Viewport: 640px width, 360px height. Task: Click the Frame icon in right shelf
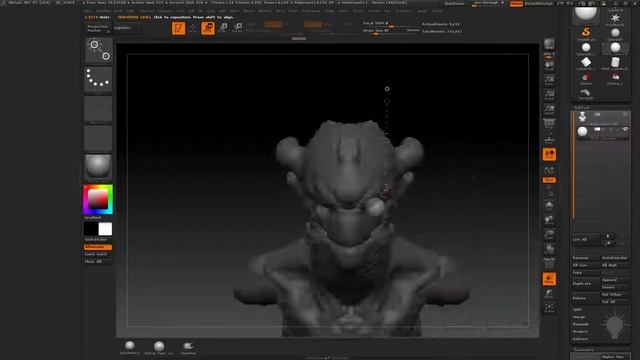549,205
